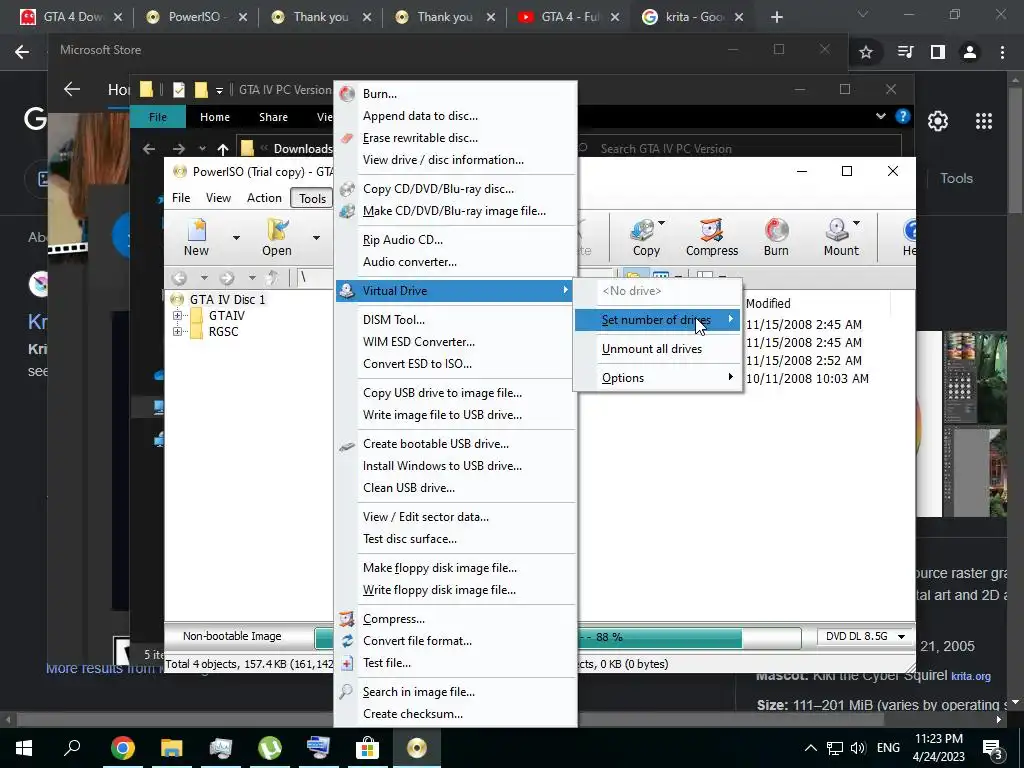The image size is (1024, 768).
Task: Expand the Set number of drives submenu
Action: tap(657, 320)
